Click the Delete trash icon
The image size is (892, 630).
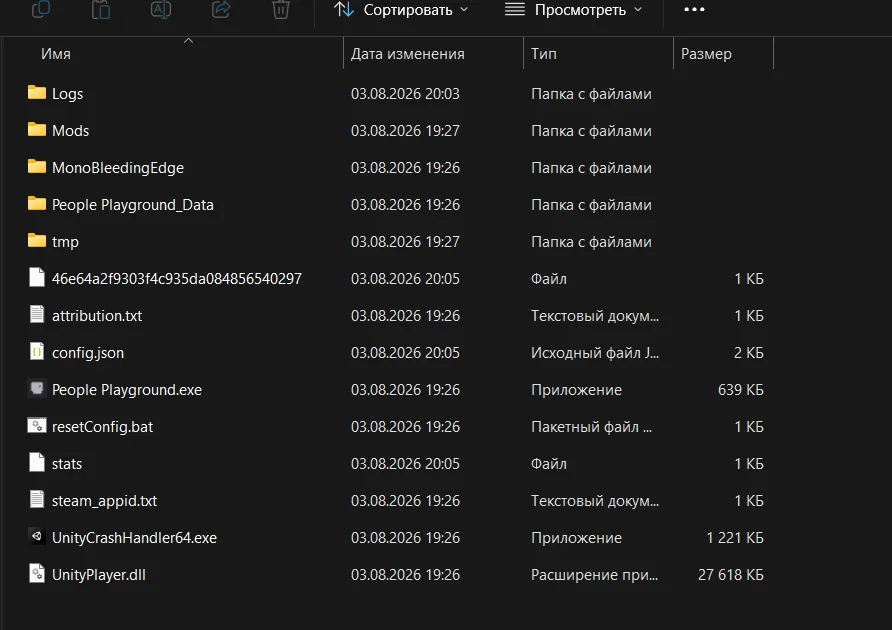tap(280, 9)
